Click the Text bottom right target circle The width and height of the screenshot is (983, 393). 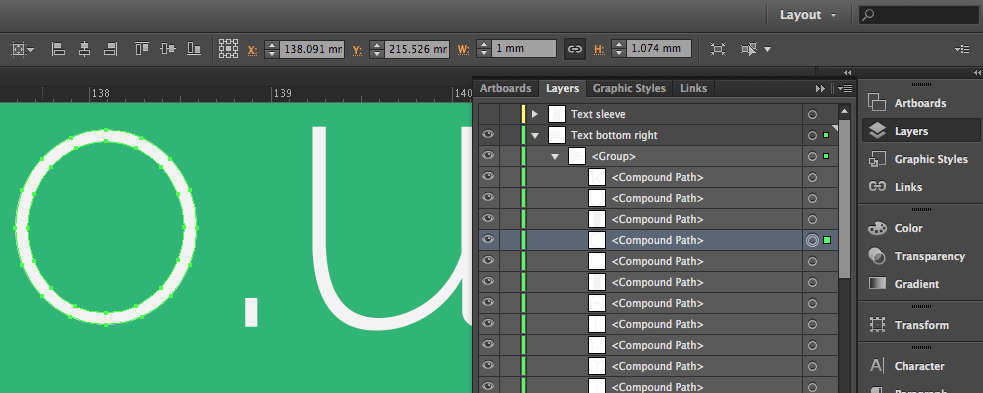point(812,135)
